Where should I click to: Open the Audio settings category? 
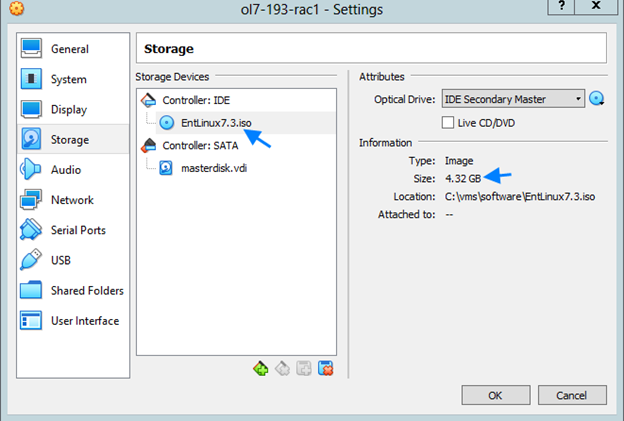click(x=73, y=170)
